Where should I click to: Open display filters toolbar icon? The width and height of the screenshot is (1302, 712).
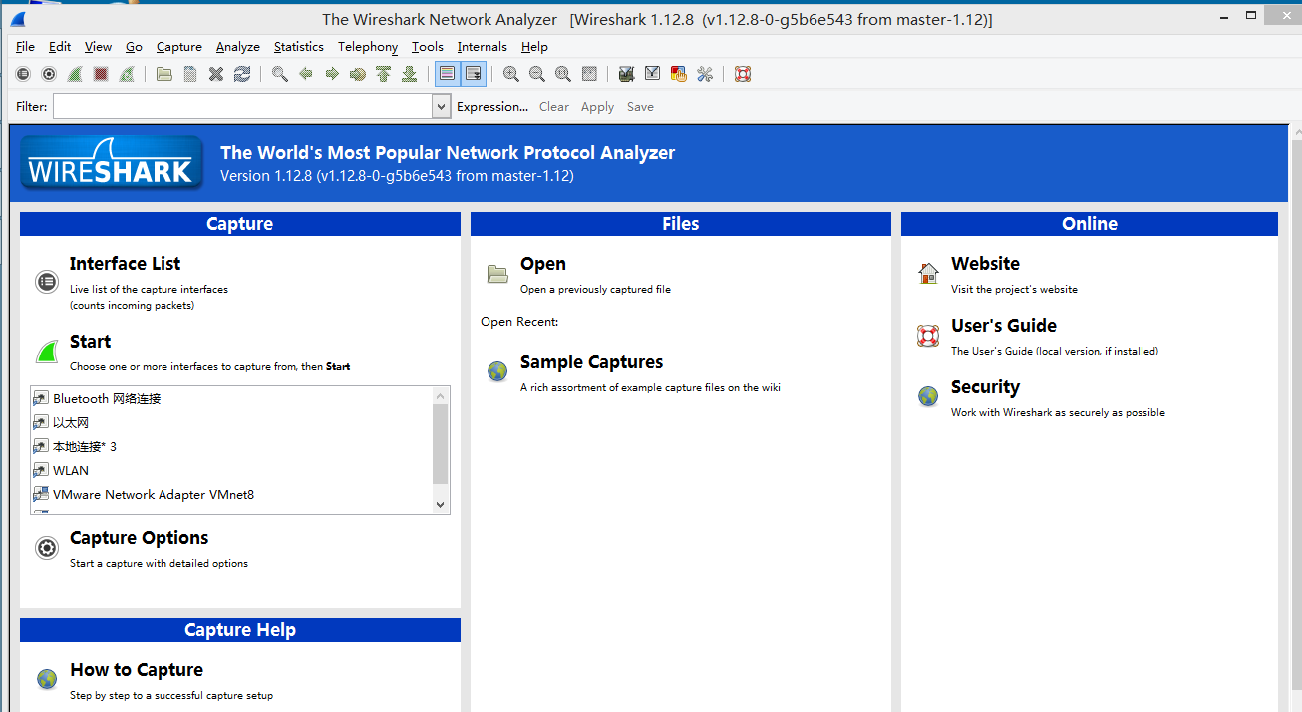click(653, 74)
